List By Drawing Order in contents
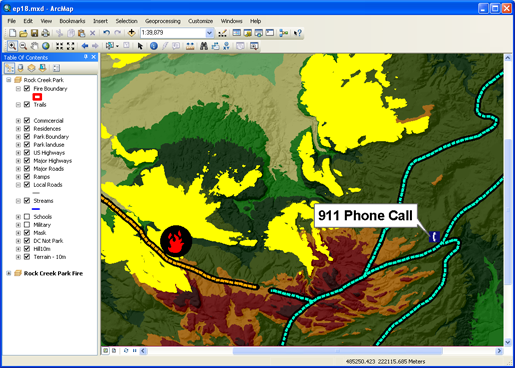Screen dimensions: 515x368 tap(9, 68)
